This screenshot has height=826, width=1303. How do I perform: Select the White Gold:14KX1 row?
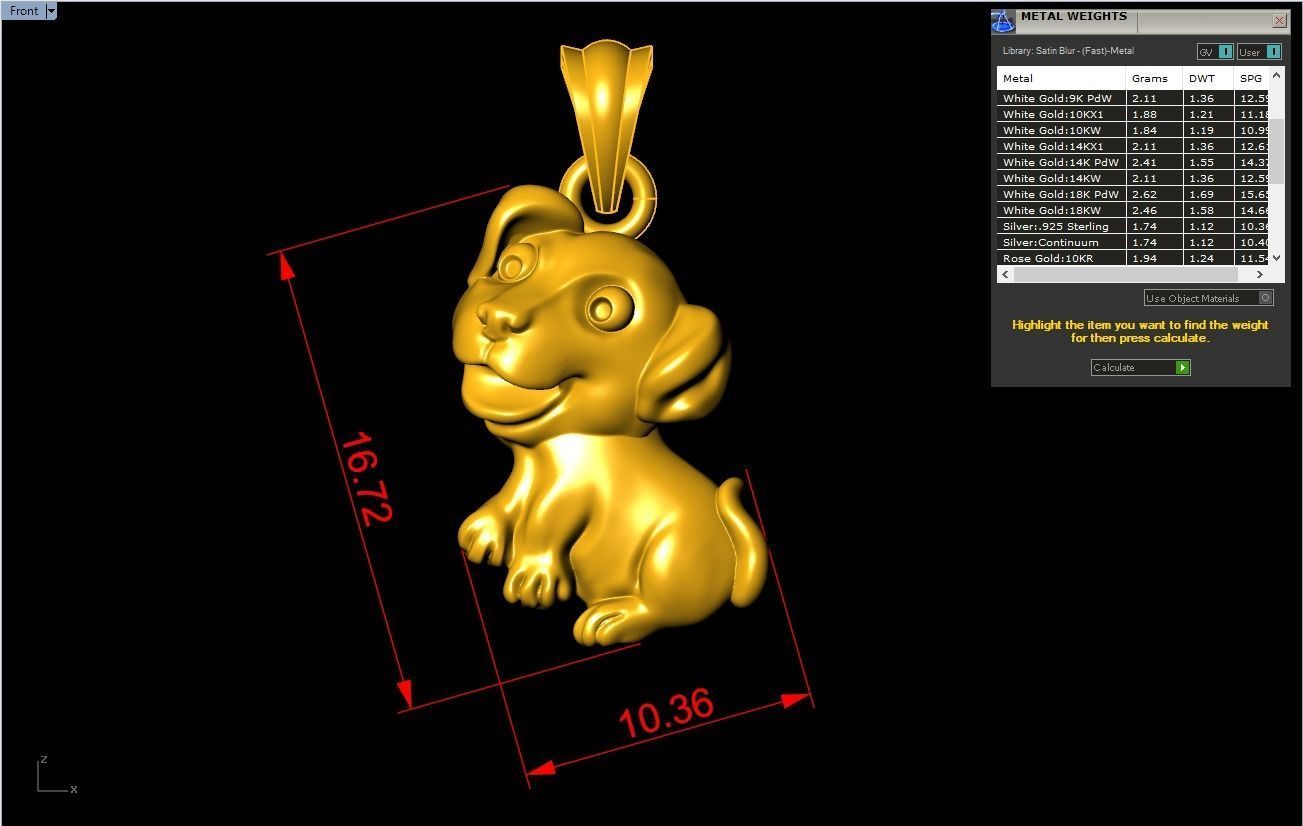(1133, 146)
